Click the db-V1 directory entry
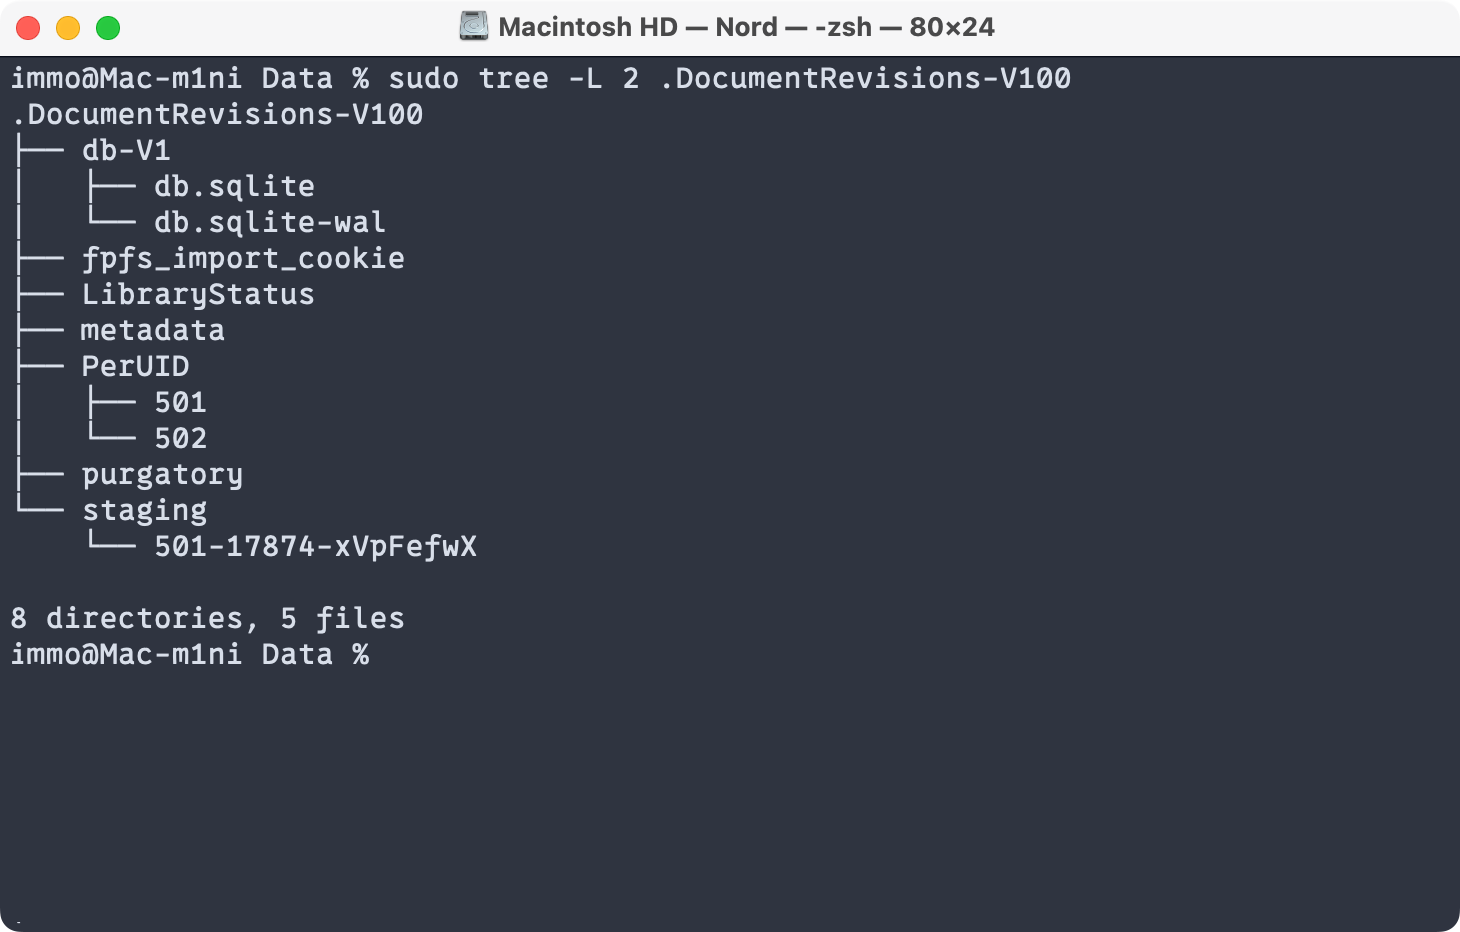The image size is (1460, 932). [x=126, y=150]
